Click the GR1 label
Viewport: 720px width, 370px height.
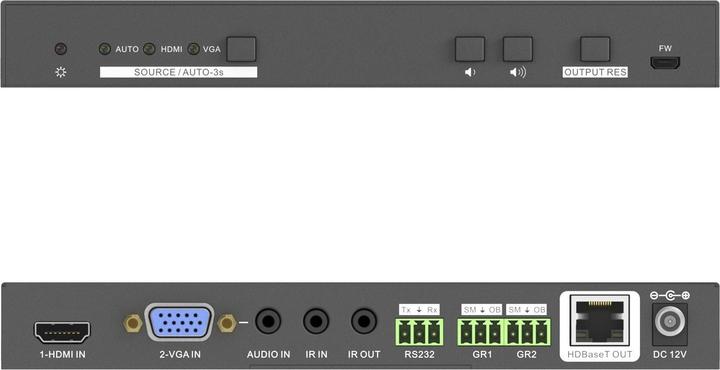(x=482, y=355)
